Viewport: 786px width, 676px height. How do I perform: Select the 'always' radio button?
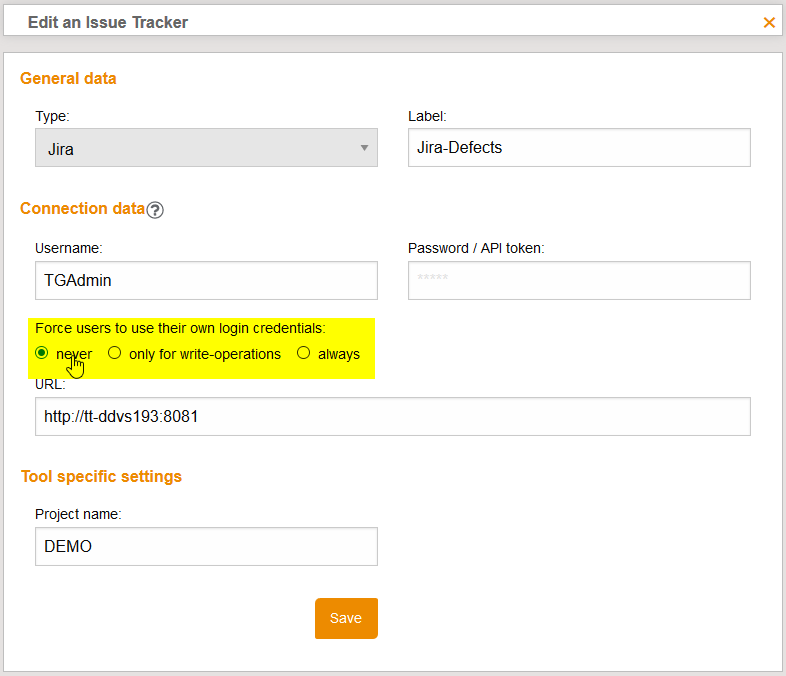304,353
